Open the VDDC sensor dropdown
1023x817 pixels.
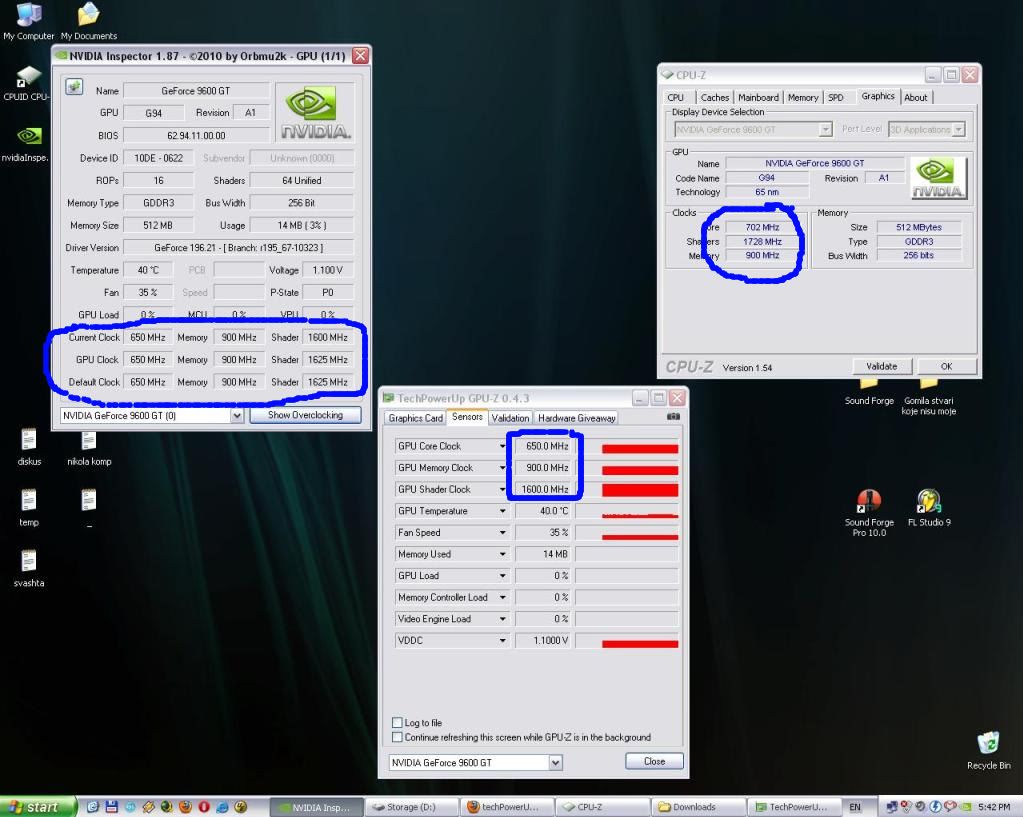point(502,641)
